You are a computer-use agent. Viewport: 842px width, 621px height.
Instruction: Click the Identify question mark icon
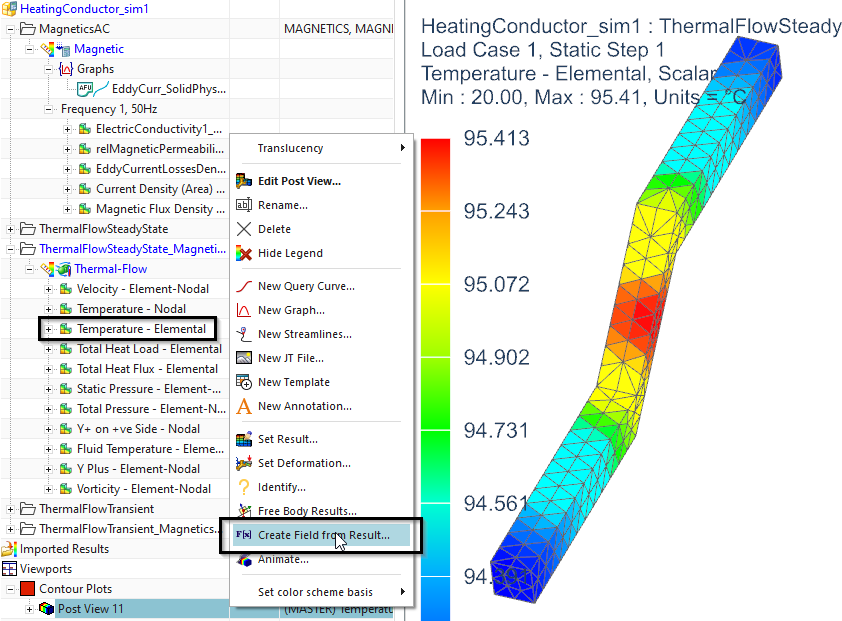[243, 487]
